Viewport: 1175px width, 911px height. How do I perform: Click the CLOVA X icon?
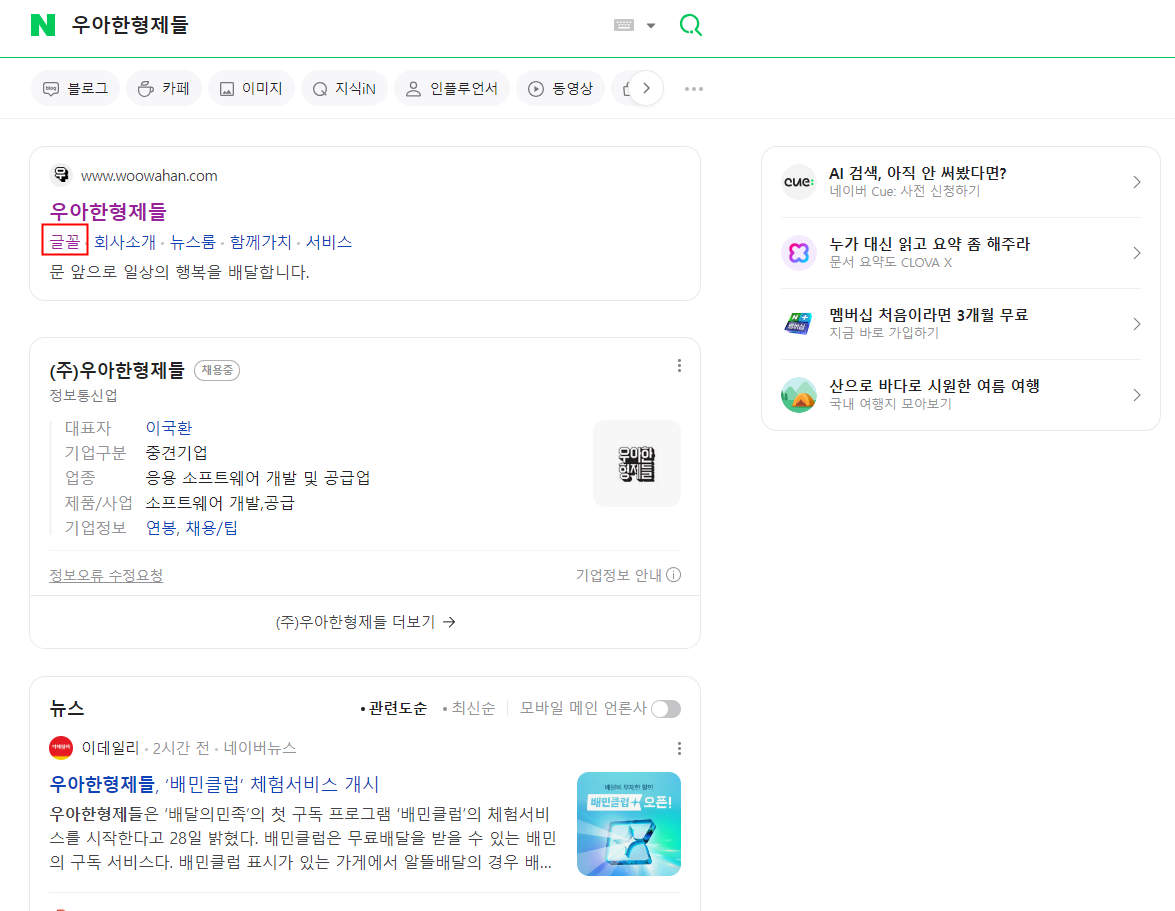[x=799, y=253]
